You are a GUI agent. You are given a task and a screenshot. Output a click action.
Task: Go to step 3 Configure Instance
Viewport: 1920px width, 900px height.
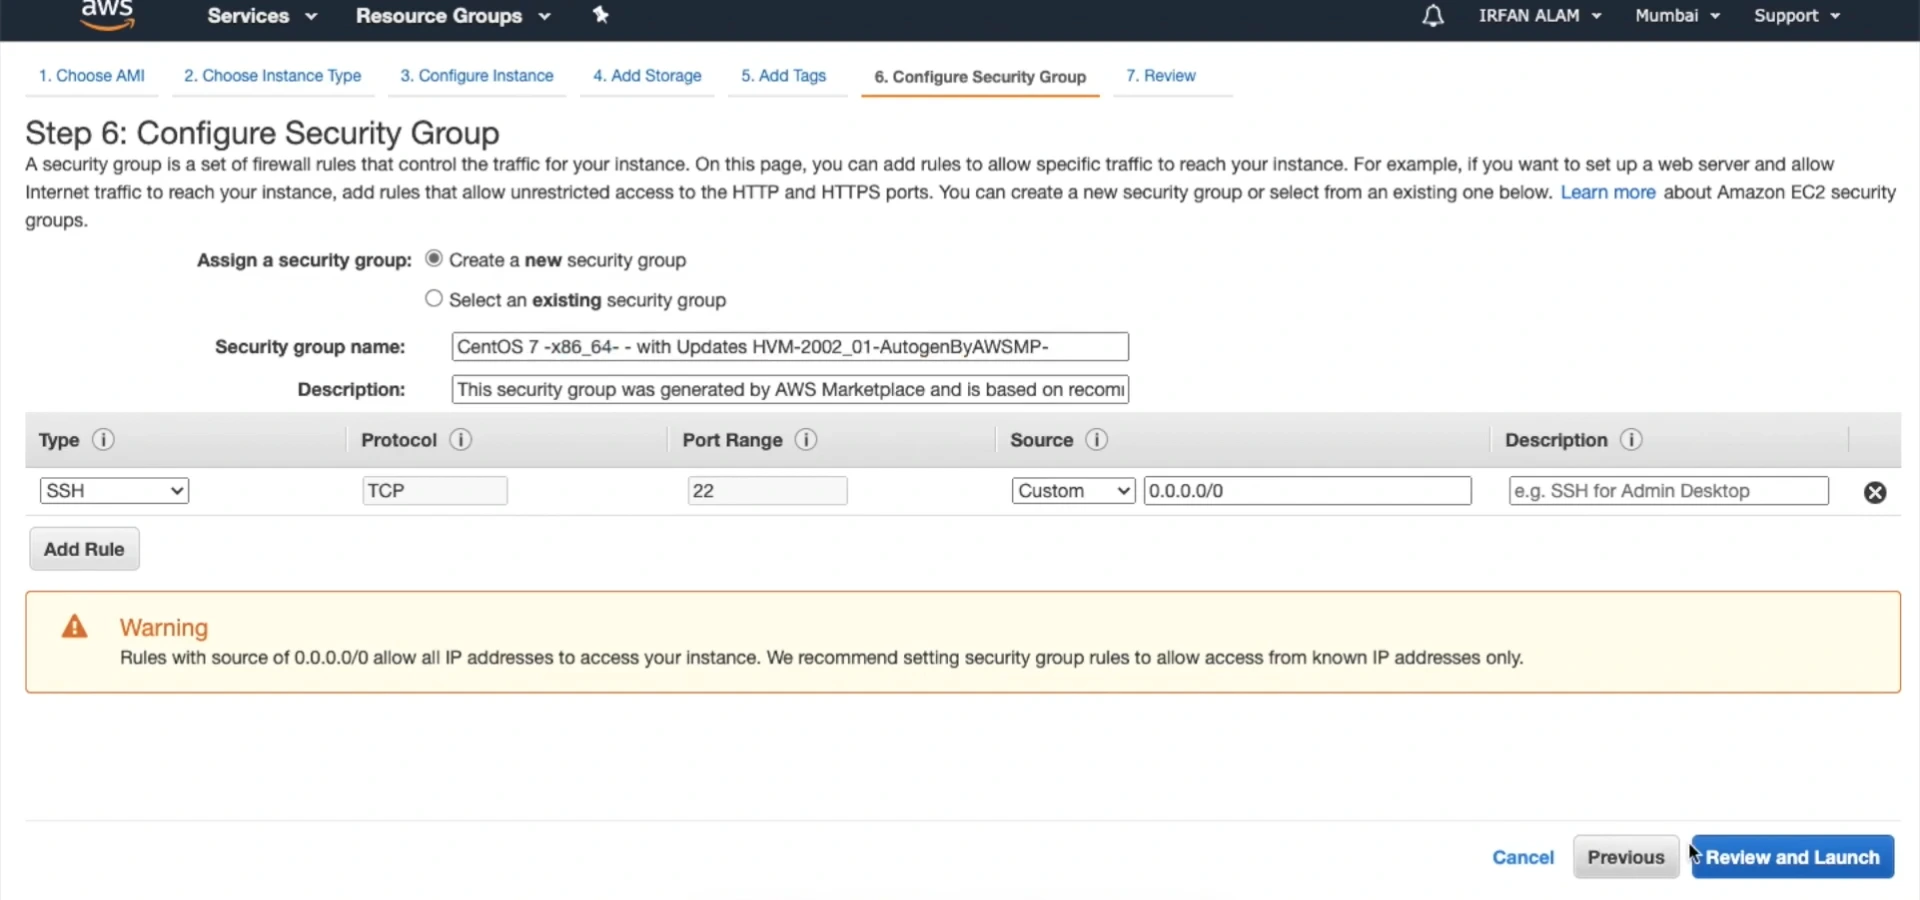[477, 76]
